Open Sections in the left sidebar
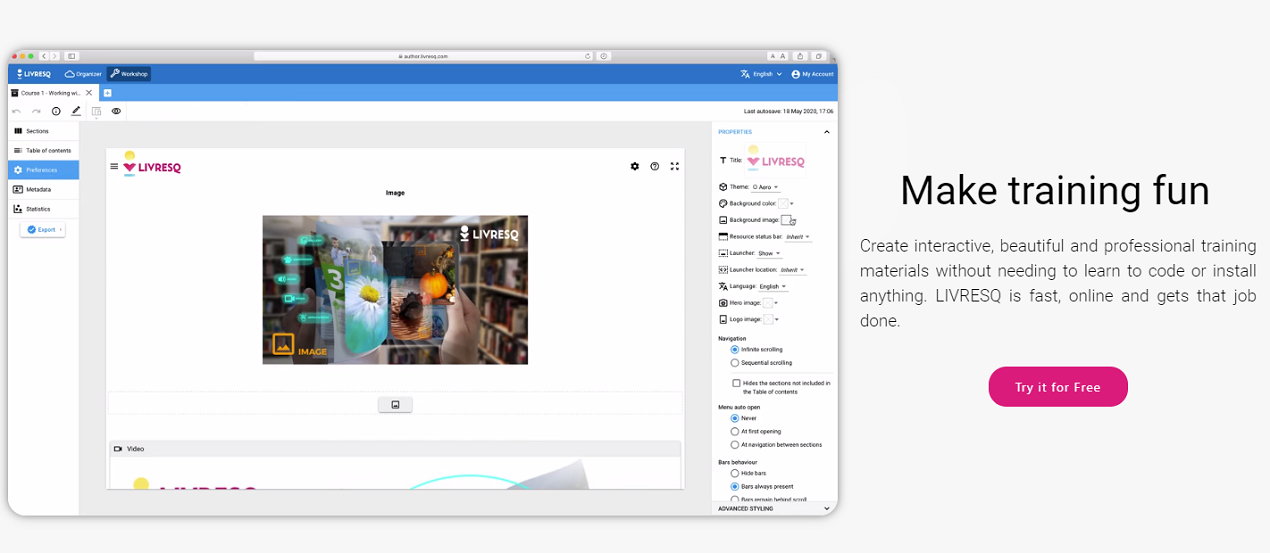Viewport: 1270px width, 553px height. pyautogui.click(x=43, y=131)
